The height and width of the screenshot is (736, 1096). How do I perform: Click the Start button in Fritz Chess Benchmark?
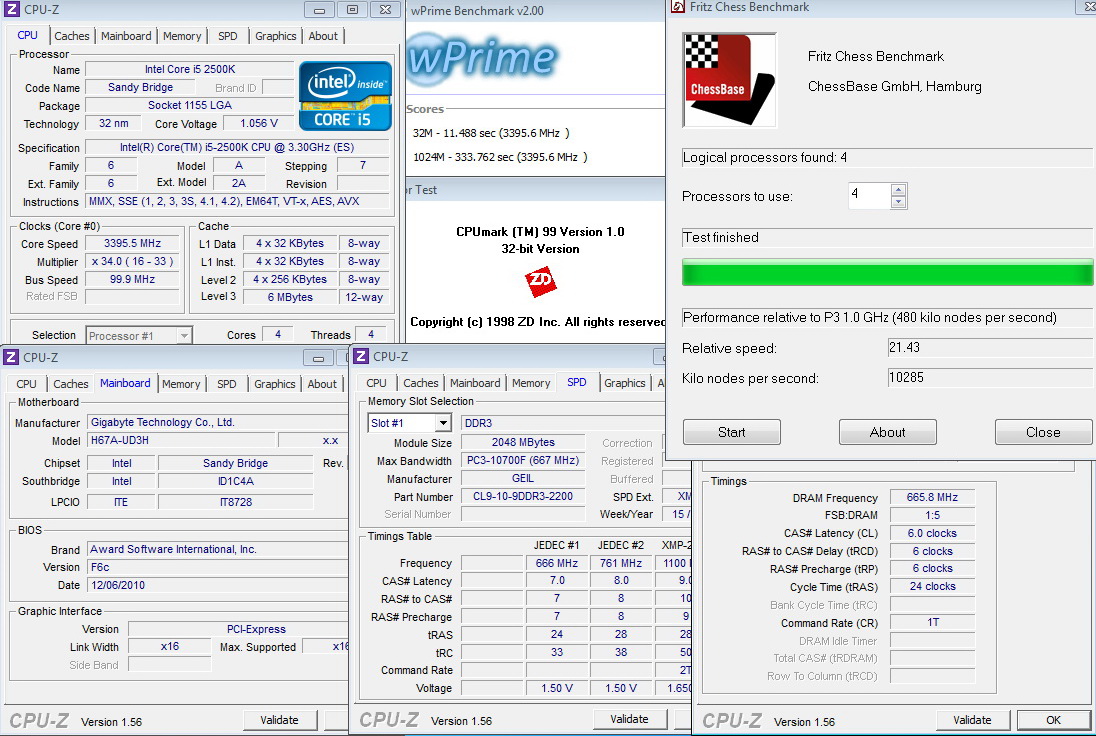(732, 432)
